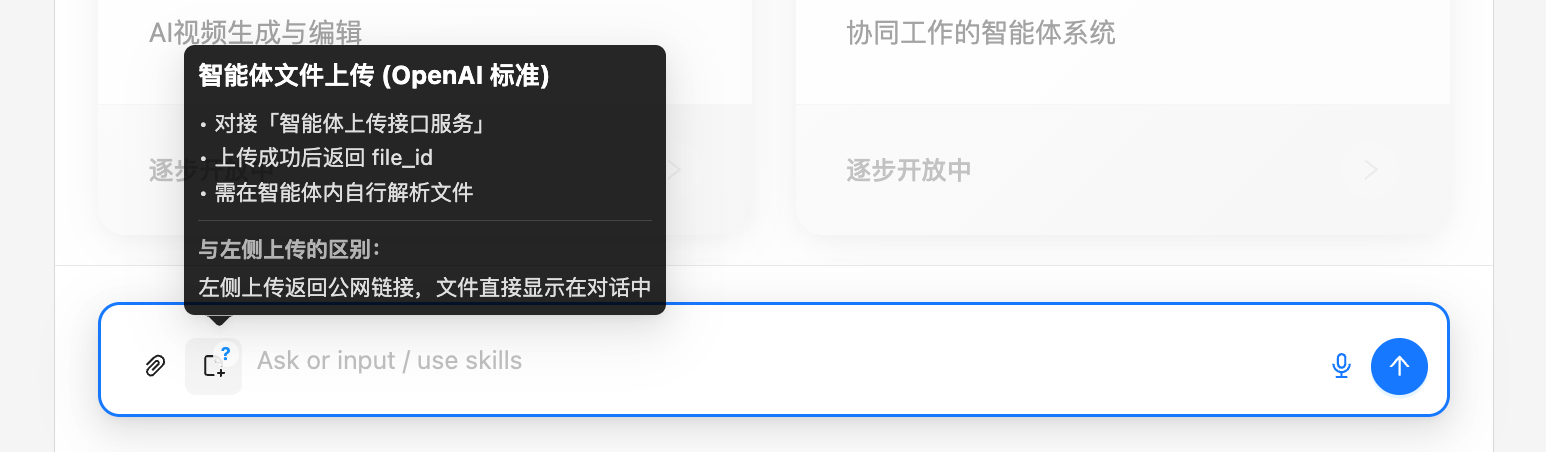Expand the right card's chevron arrow
Viewport: 1546px width, 452px height.
click(1372, 170)
